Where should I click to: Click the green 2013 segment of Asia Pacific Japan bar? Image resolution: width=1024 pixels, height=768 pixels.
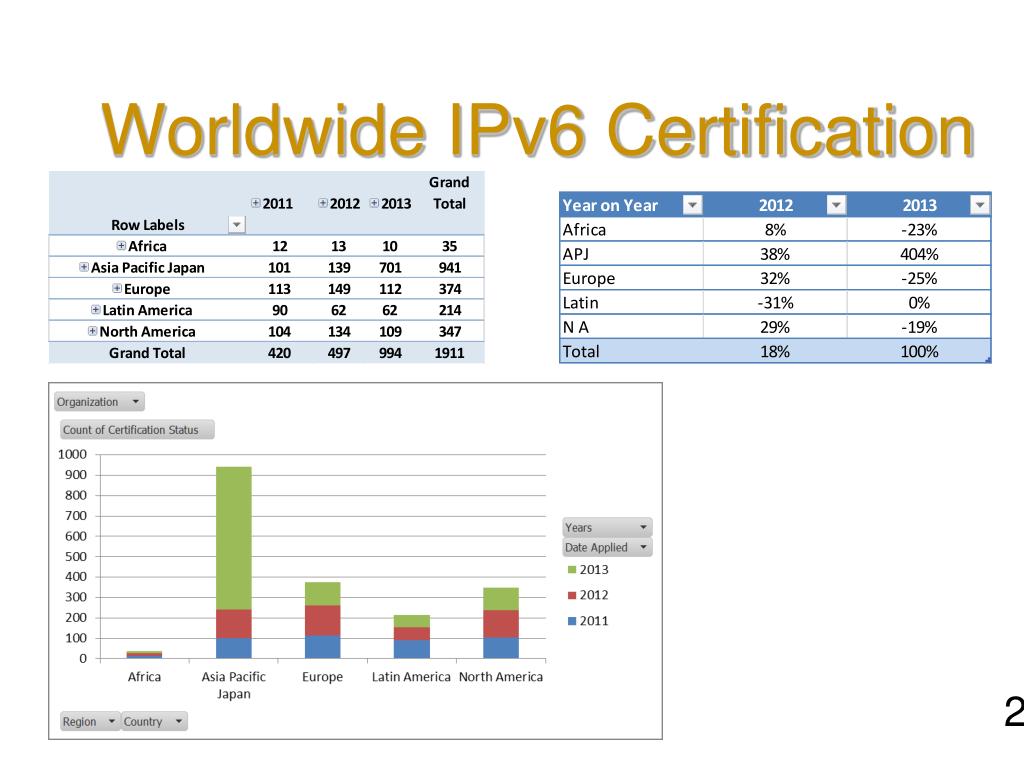tap(234, 538)
